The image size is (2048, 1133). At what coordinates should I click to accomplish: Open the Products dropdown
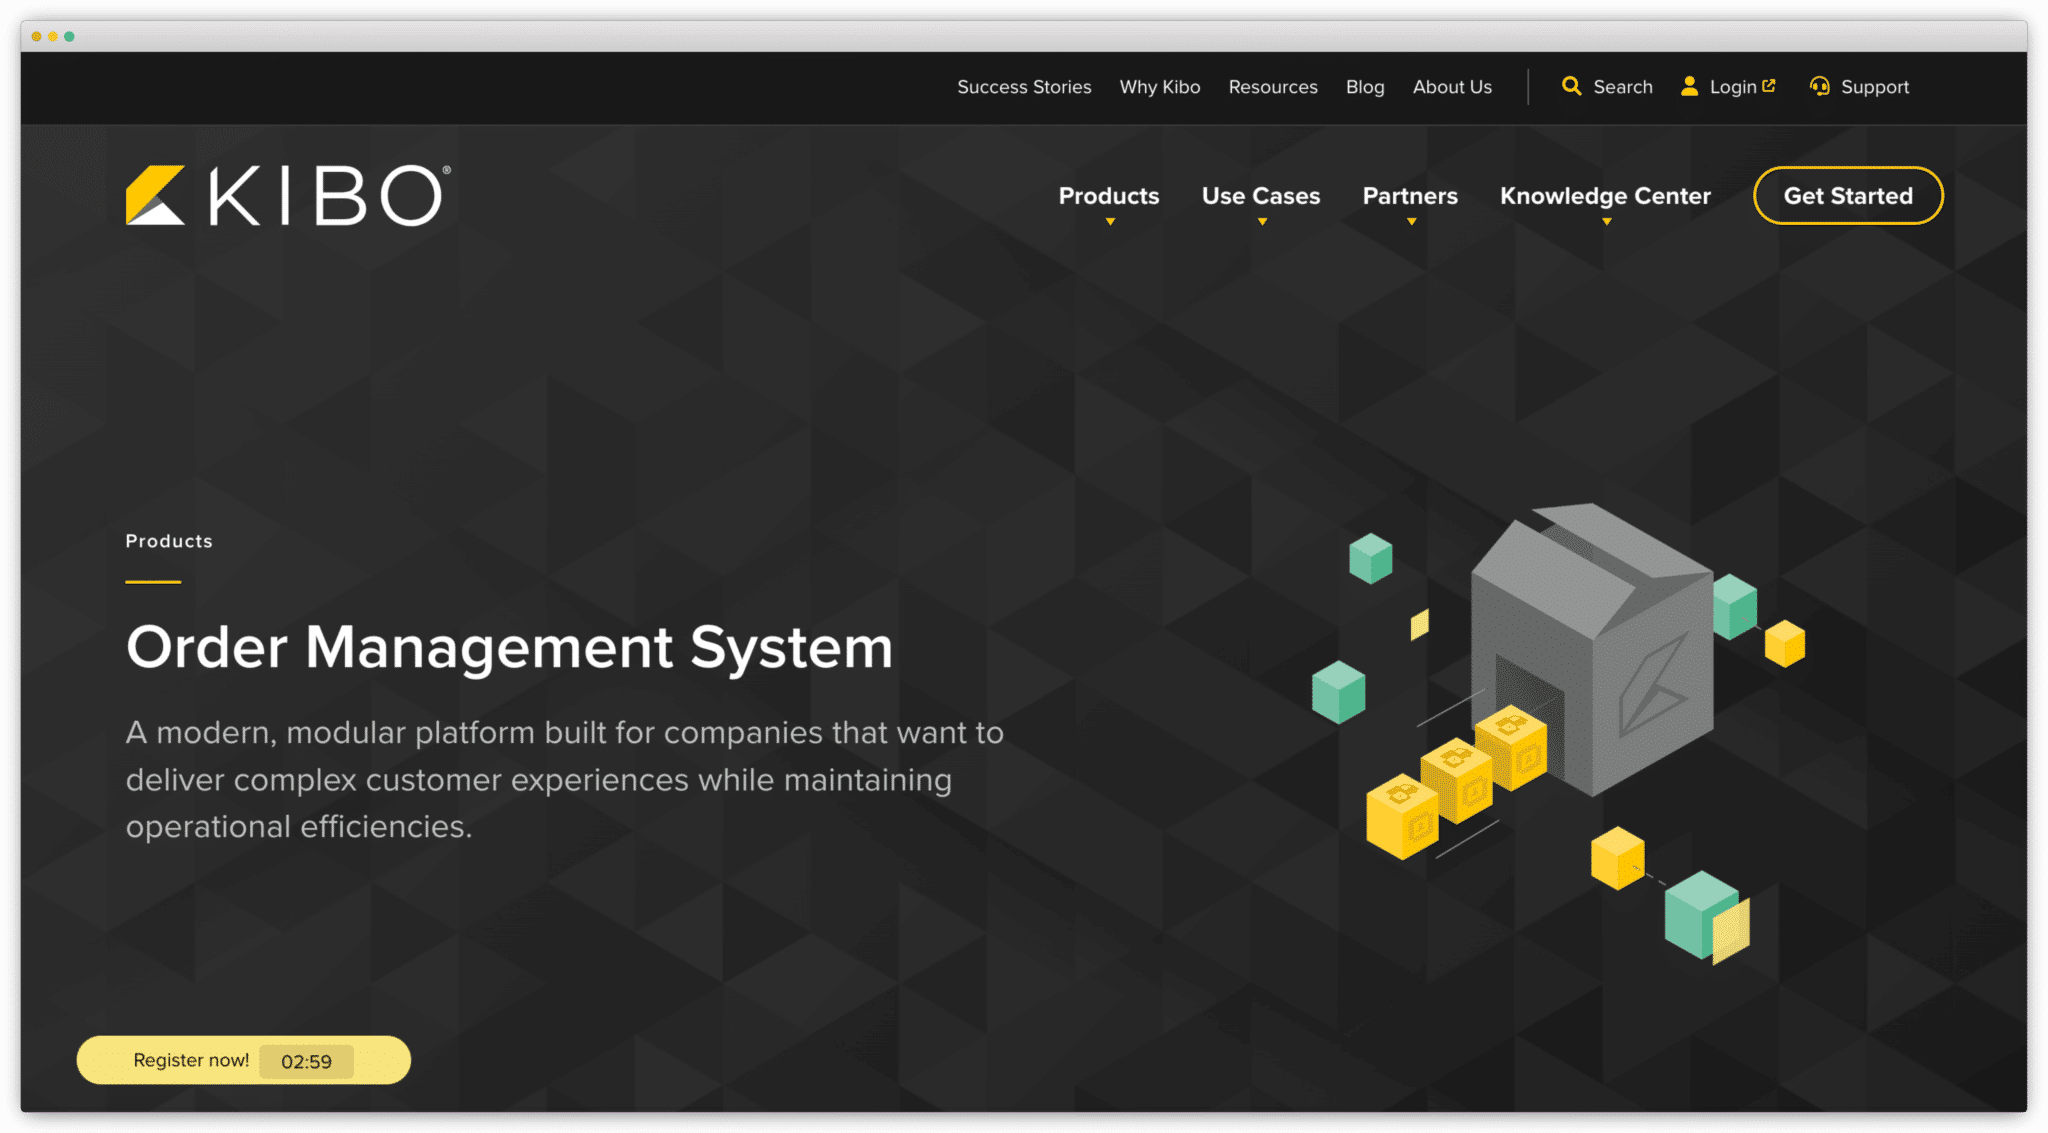click(x=1108, y=196)
